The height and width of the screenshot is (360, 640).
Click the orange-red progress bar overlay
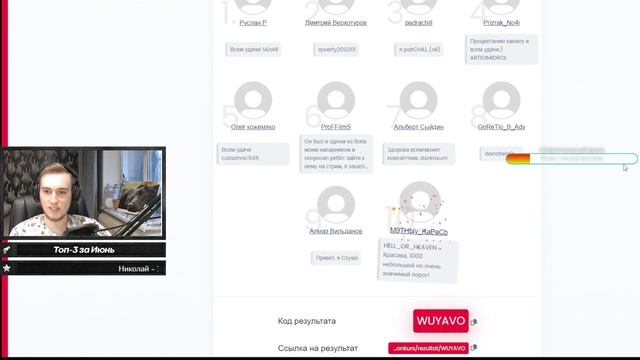pyautogui.click(x=572, y=158)
